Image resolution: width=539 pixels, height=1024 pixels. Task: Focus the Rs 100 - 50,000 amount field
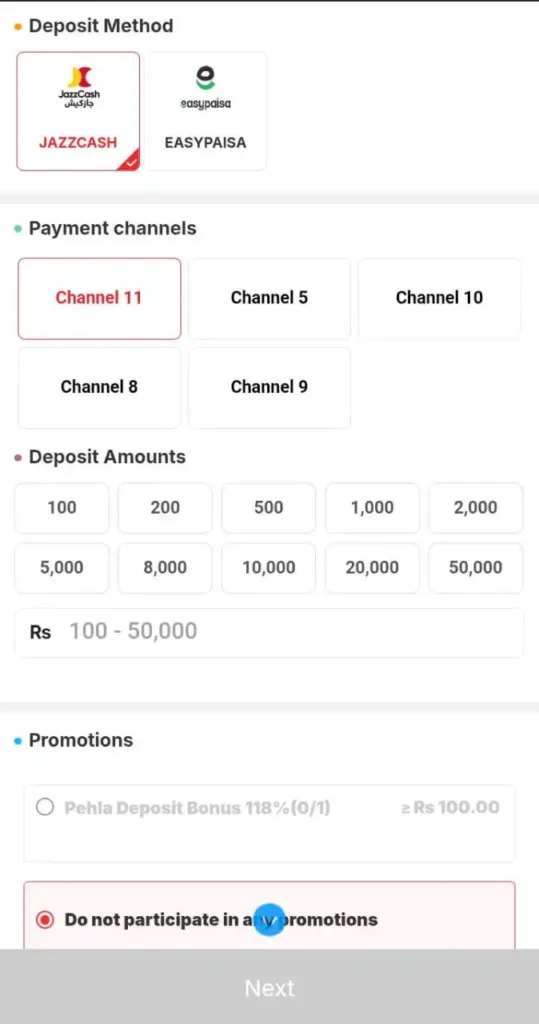269,632
